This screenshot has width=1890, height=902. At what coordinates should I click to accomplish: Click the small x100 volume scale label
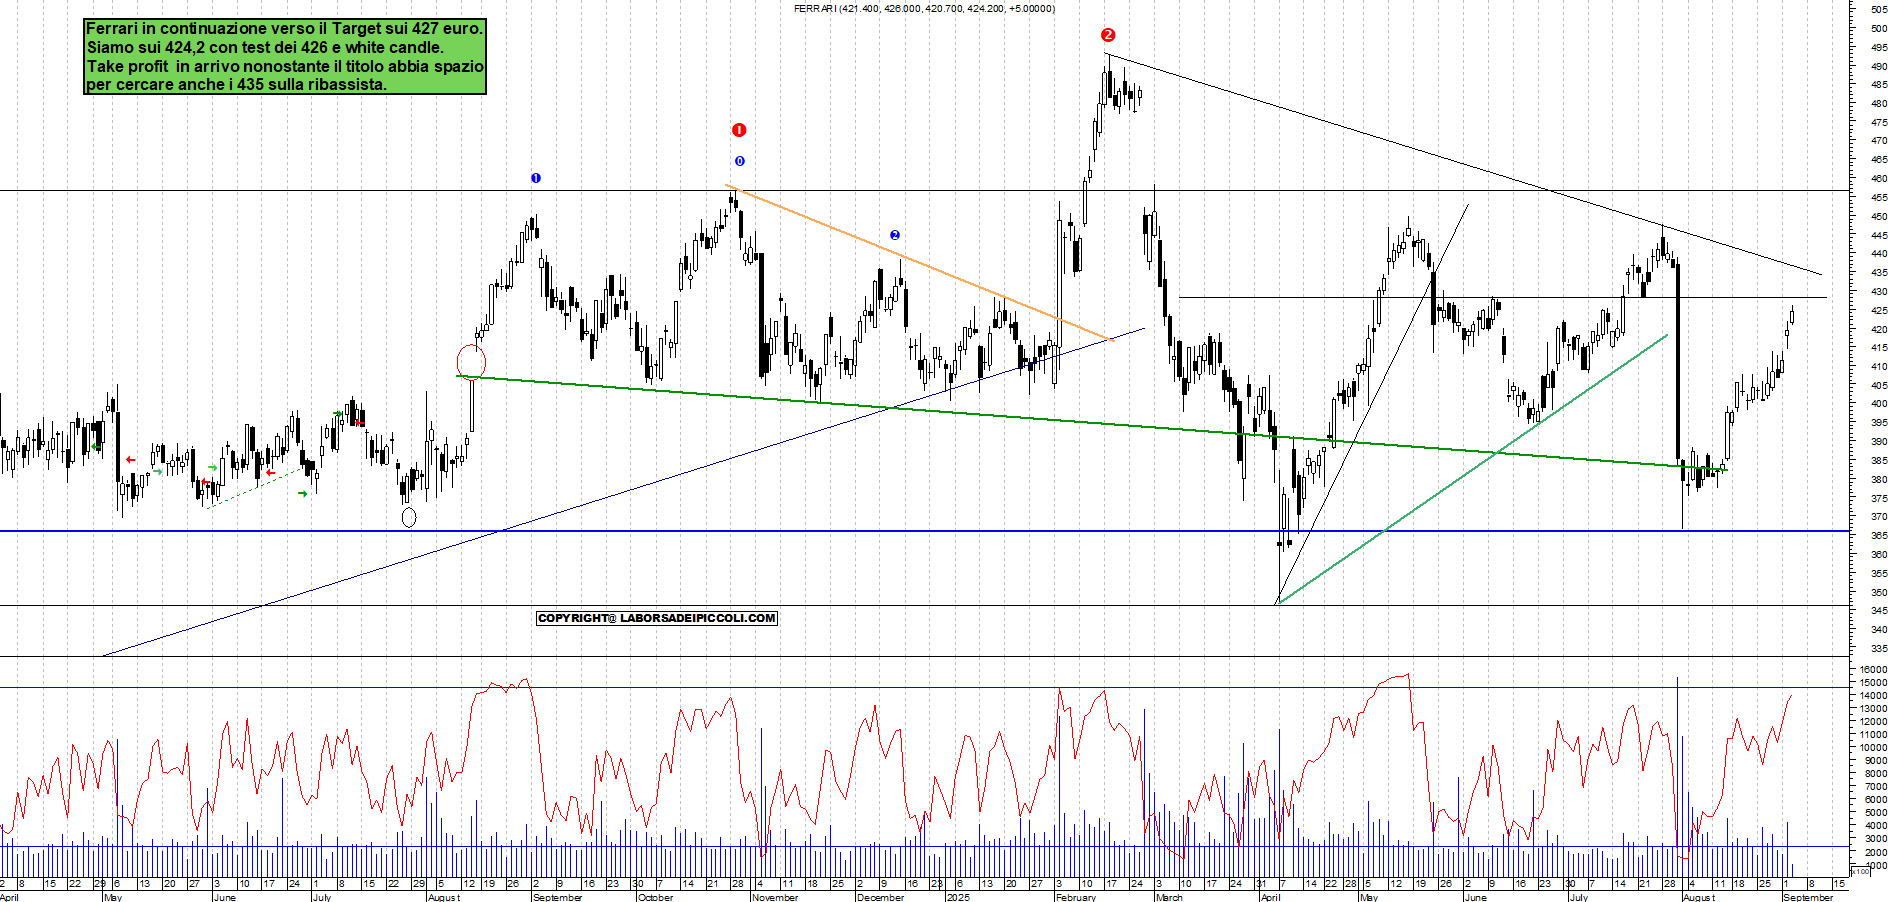click(x=1861, y=872)
